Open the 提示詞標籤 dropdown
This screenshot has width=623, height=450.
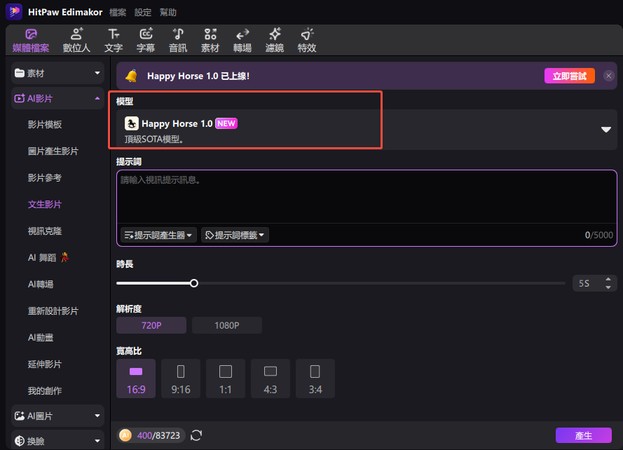click(235, 235)
